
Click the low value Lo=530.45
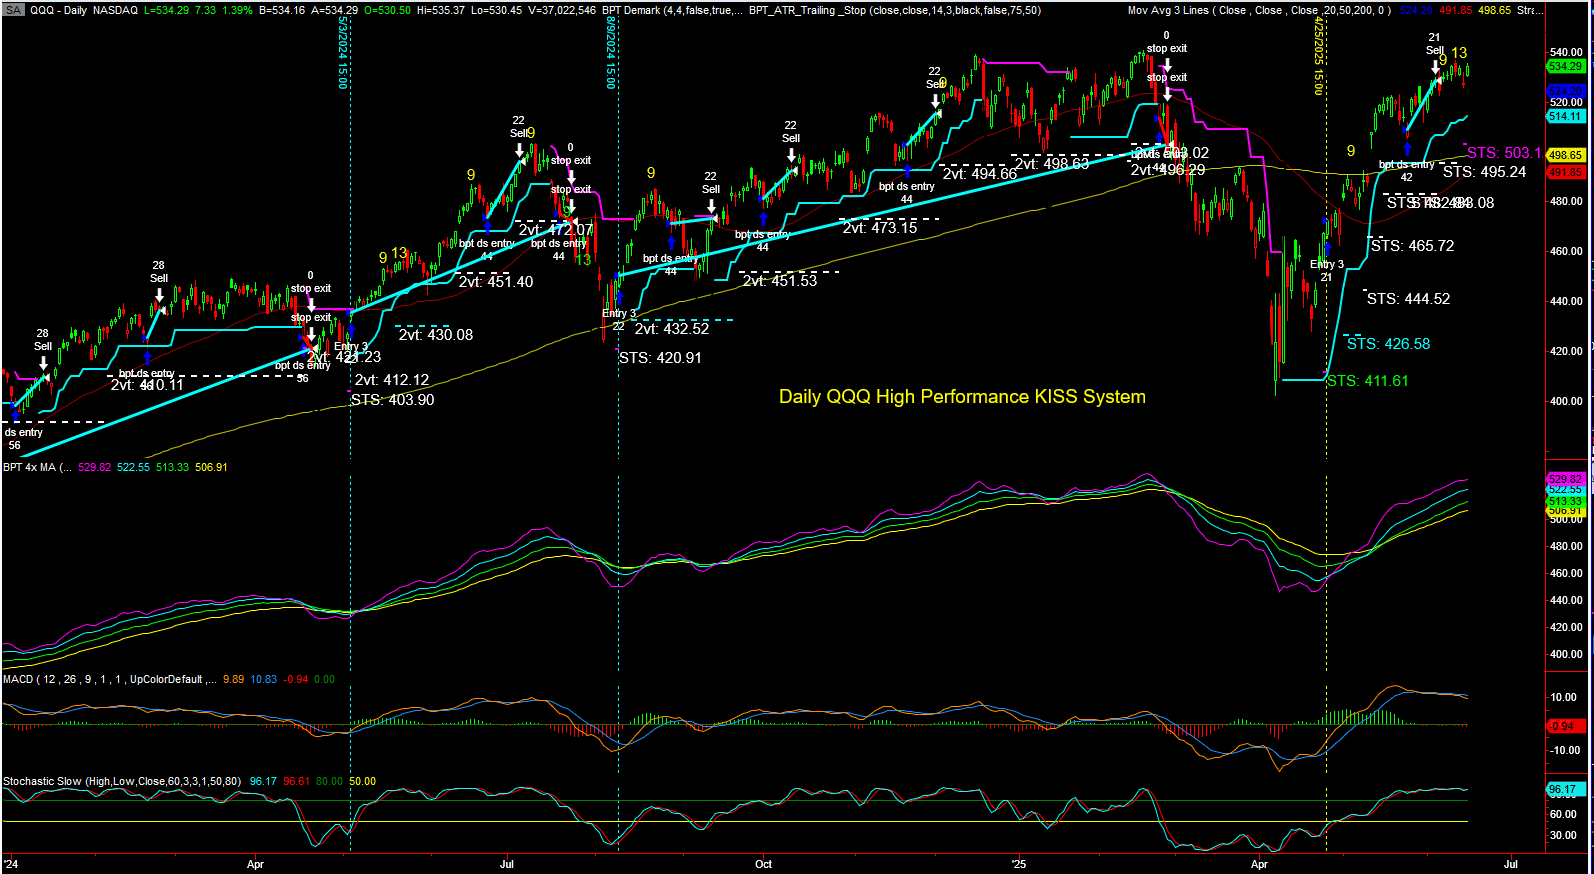(495, 10)
